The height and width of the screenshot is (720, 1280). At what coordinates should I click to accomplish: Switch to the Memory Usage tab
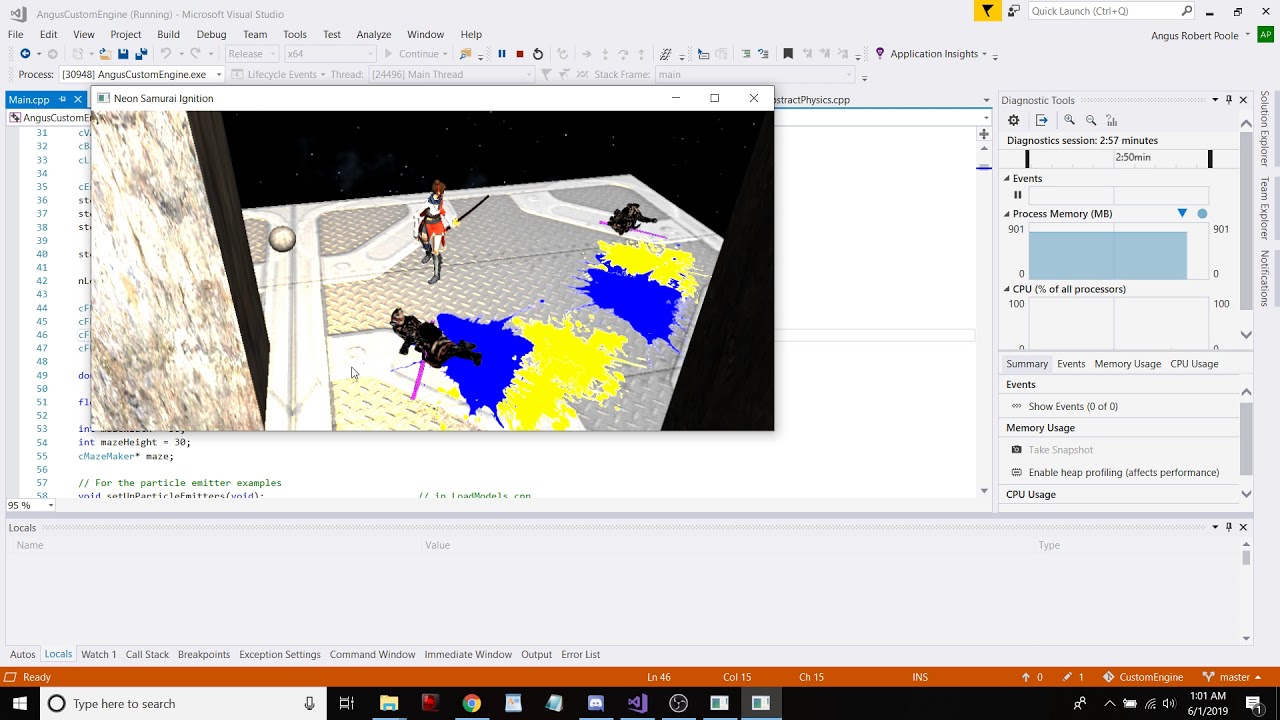pos(1127,364)
